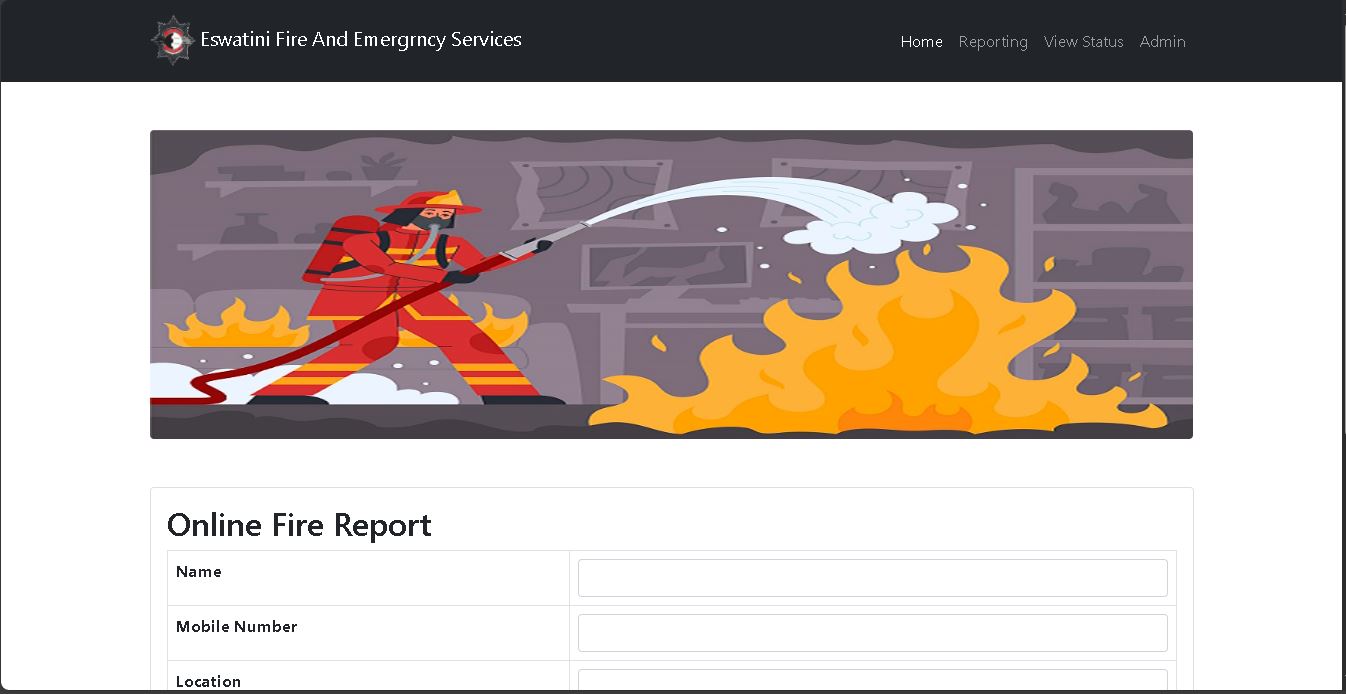Click the Name field label
1346x694 pixels.
click(199, 572)
